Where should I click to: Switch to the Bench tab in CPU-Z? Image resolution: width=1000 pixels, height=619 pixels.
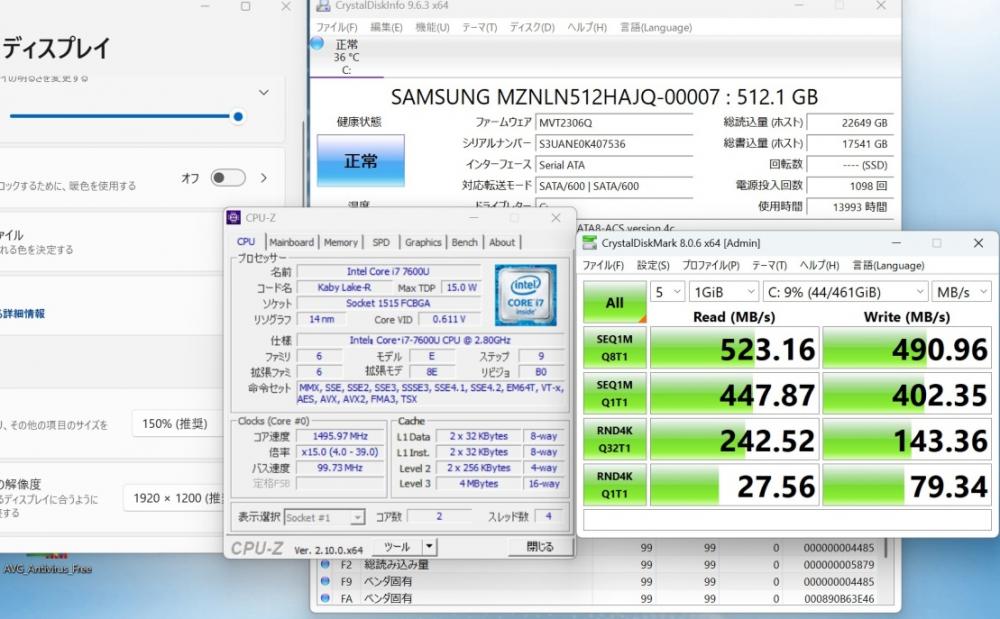tap(464, 242)
